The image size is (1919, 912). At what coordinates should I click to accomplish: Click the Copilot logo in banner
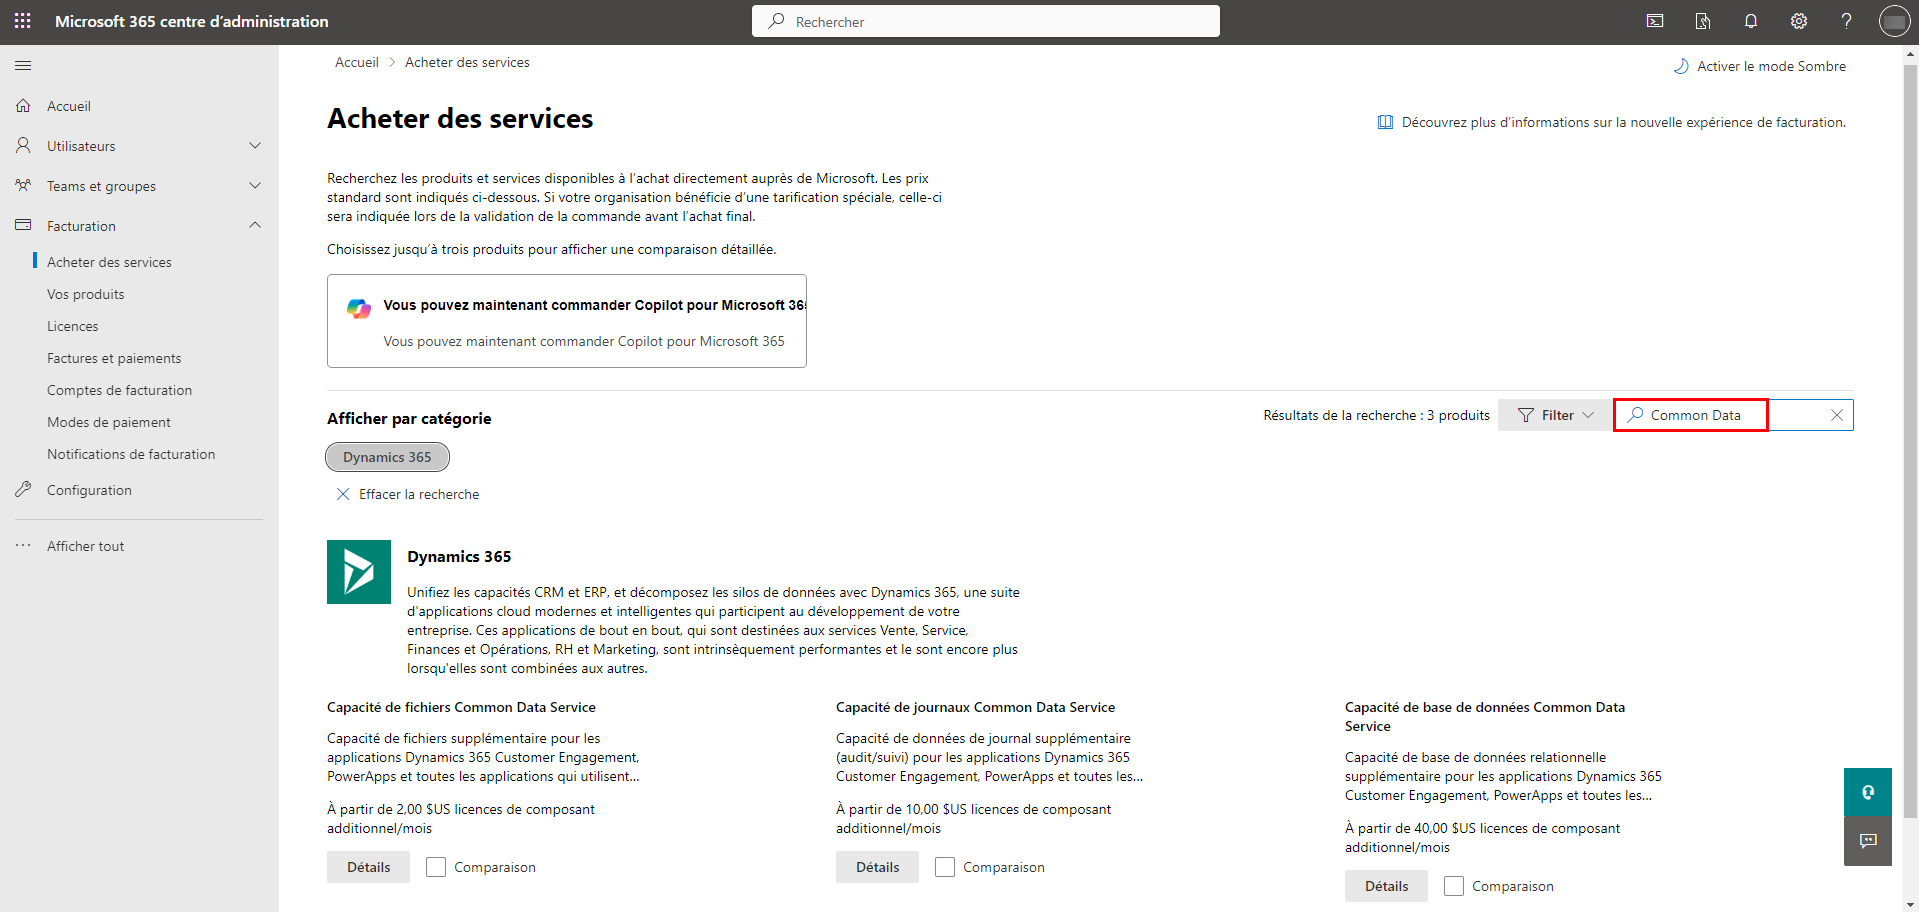(x=359, y=308)
